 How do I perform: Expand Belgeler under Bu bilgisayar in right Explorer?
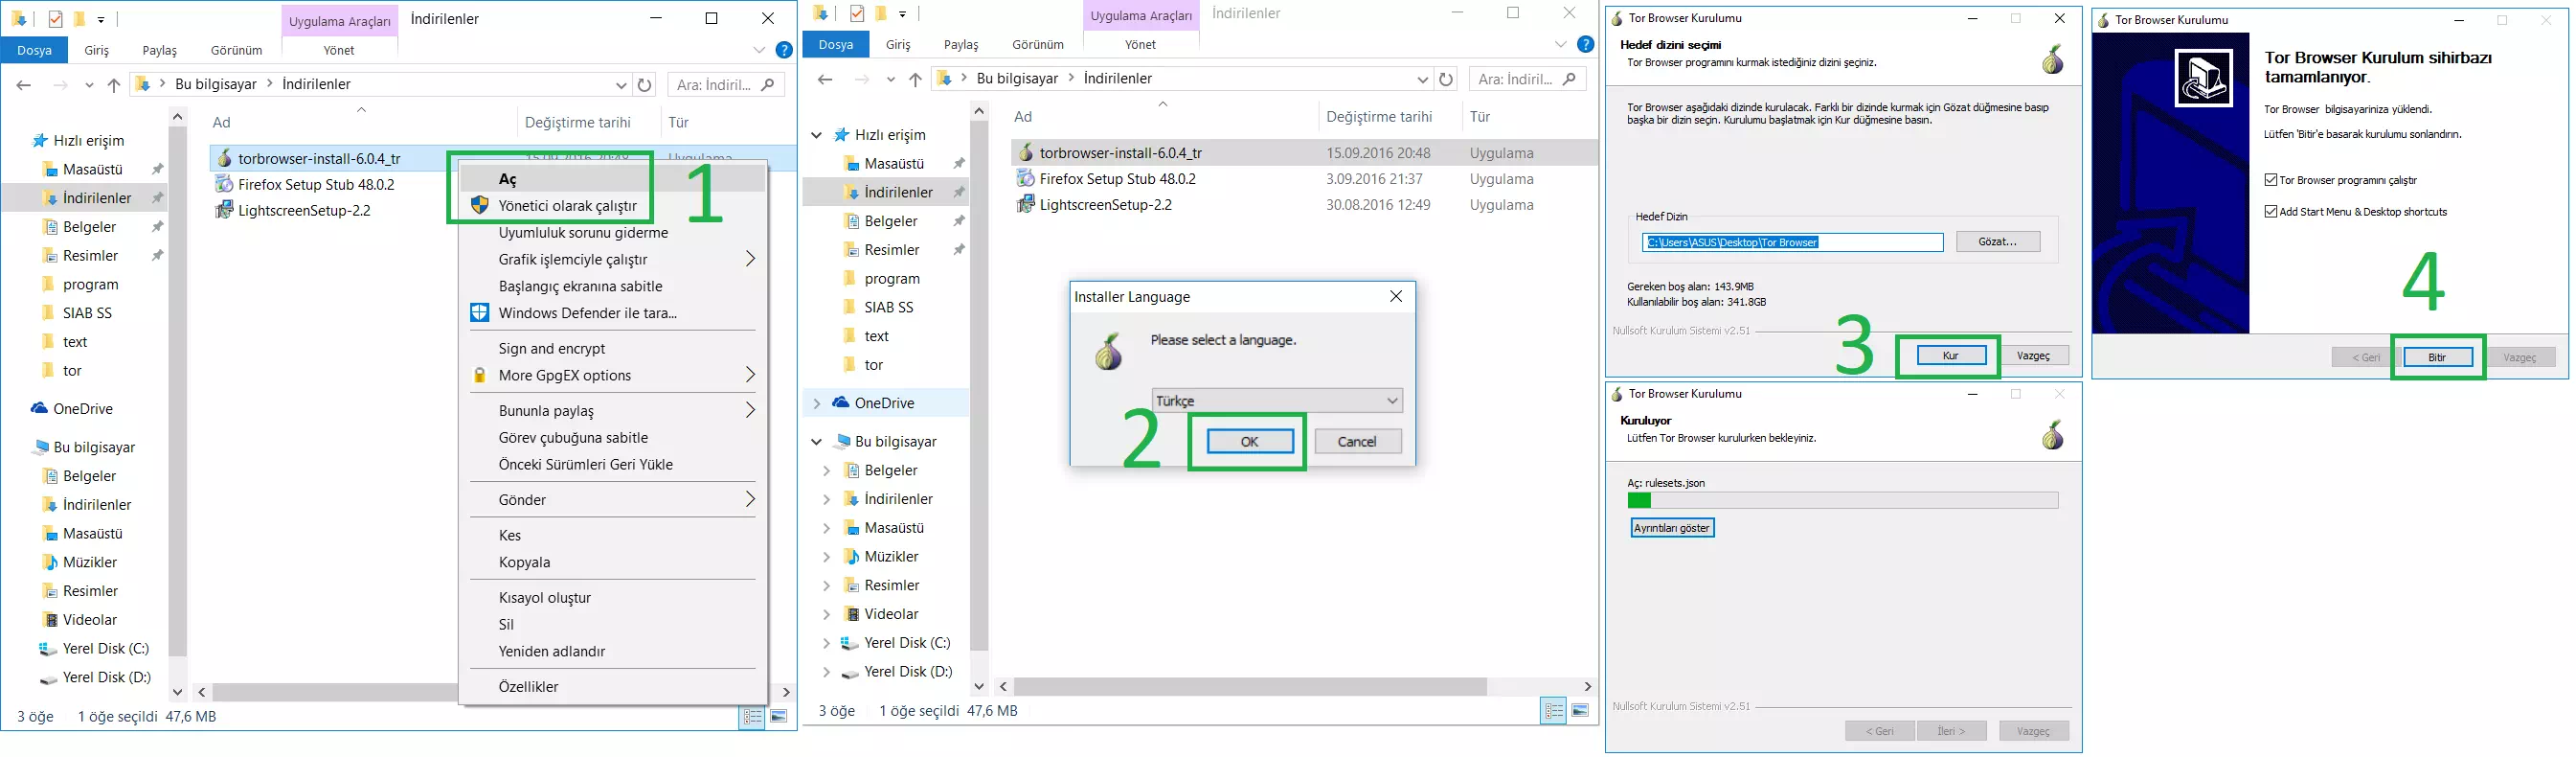(x=826, y=471)
